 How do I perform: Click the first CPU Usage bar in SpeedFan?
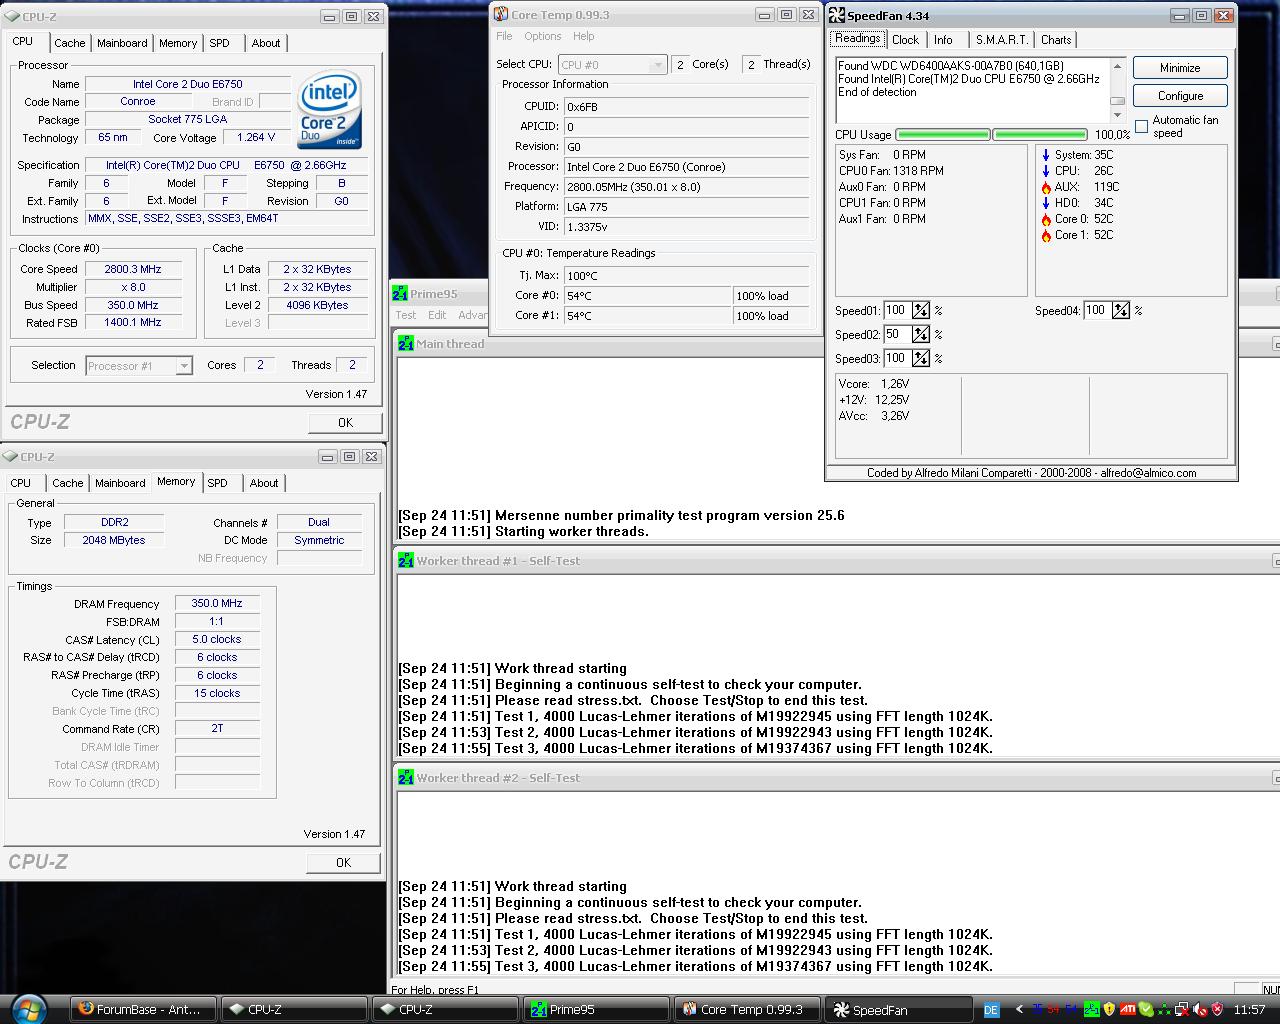coord(943,134)
